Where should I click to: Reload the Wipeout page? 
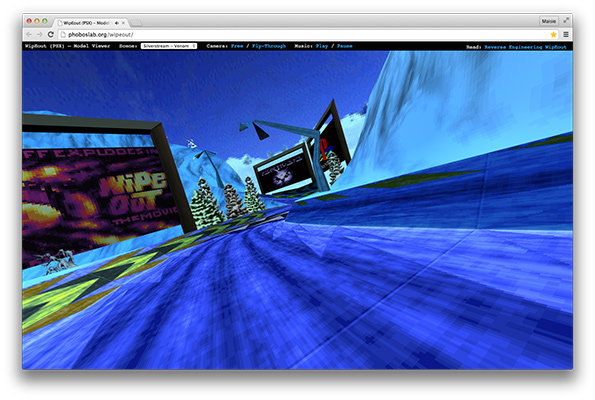pos(50,35)
